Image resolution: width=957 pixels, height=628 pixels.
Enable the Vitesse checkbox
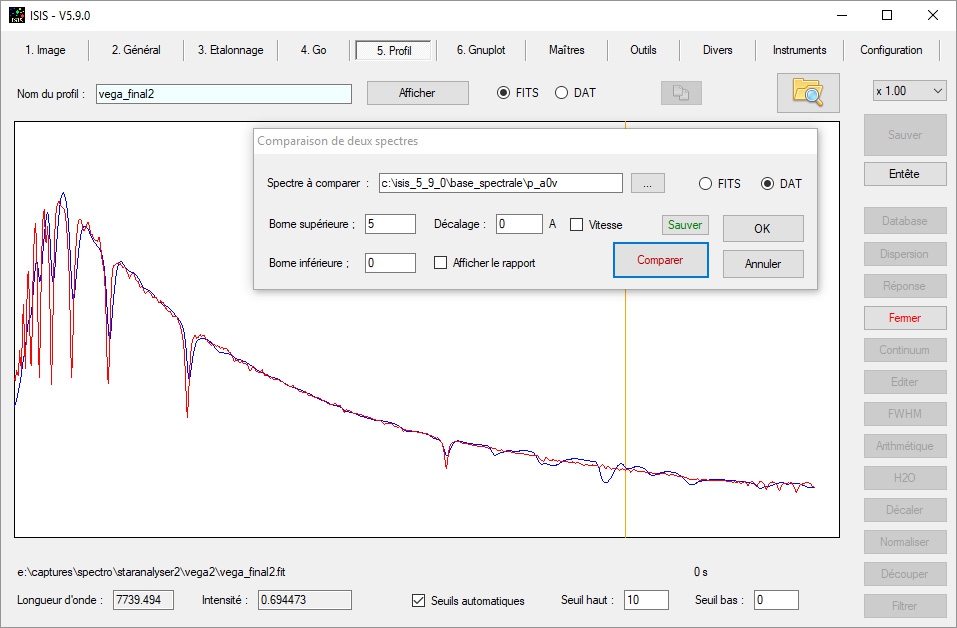point(576,225)
